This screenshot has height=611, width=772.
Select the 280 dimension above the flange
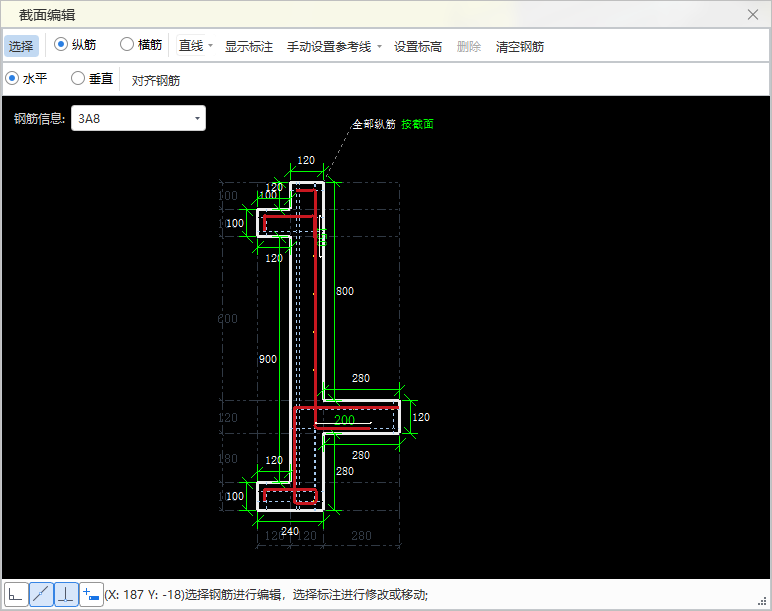[361, 378]
